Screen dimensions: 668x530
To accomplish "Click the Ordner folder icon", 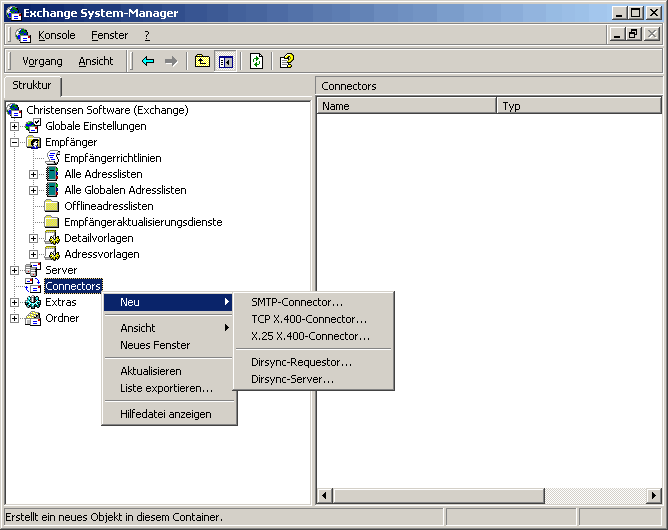I will coord(33,318).
